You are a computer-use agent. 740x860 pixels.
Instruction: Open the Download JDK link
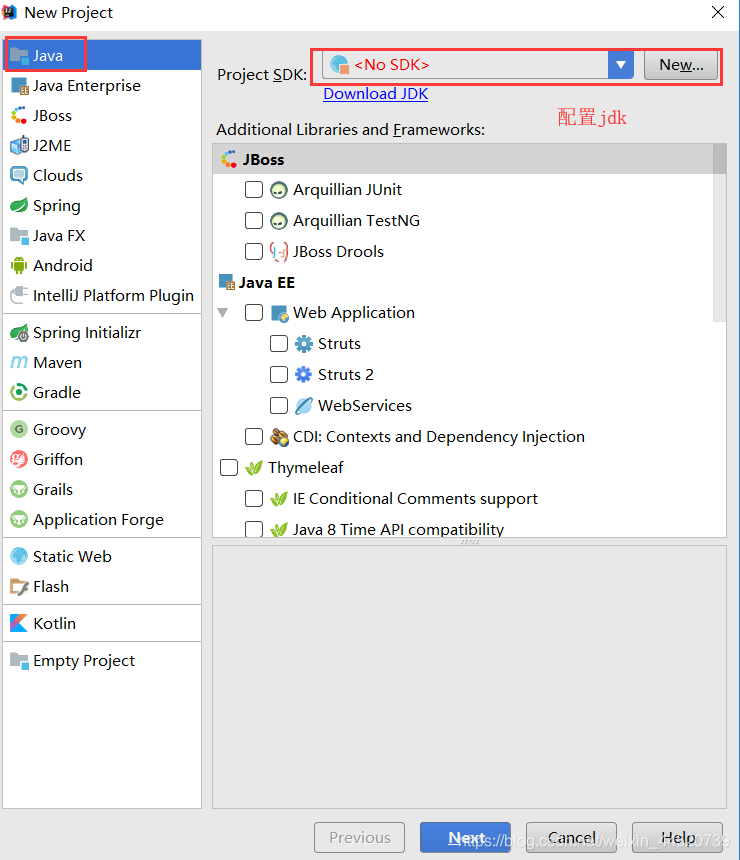tap(376, 94)
